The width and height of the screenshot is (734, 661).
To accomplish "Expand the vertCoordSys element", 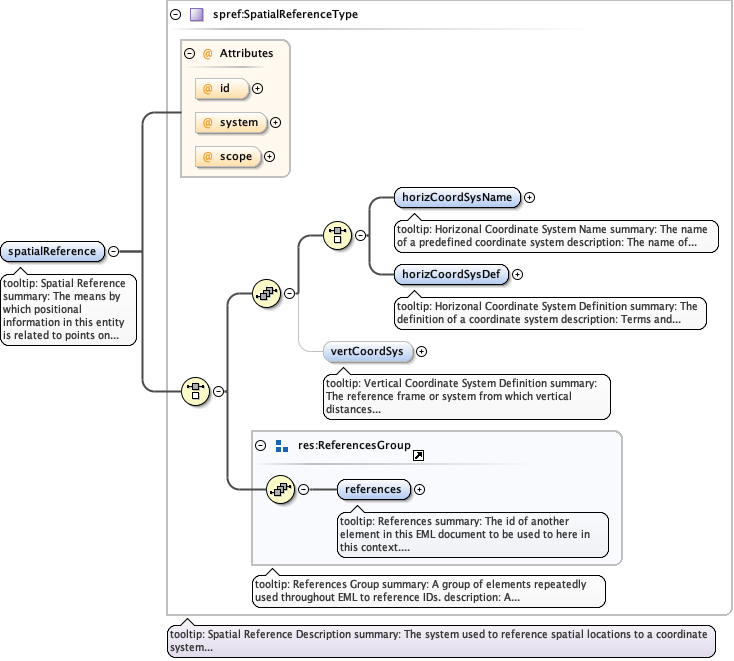I will [x=421, y=351].
